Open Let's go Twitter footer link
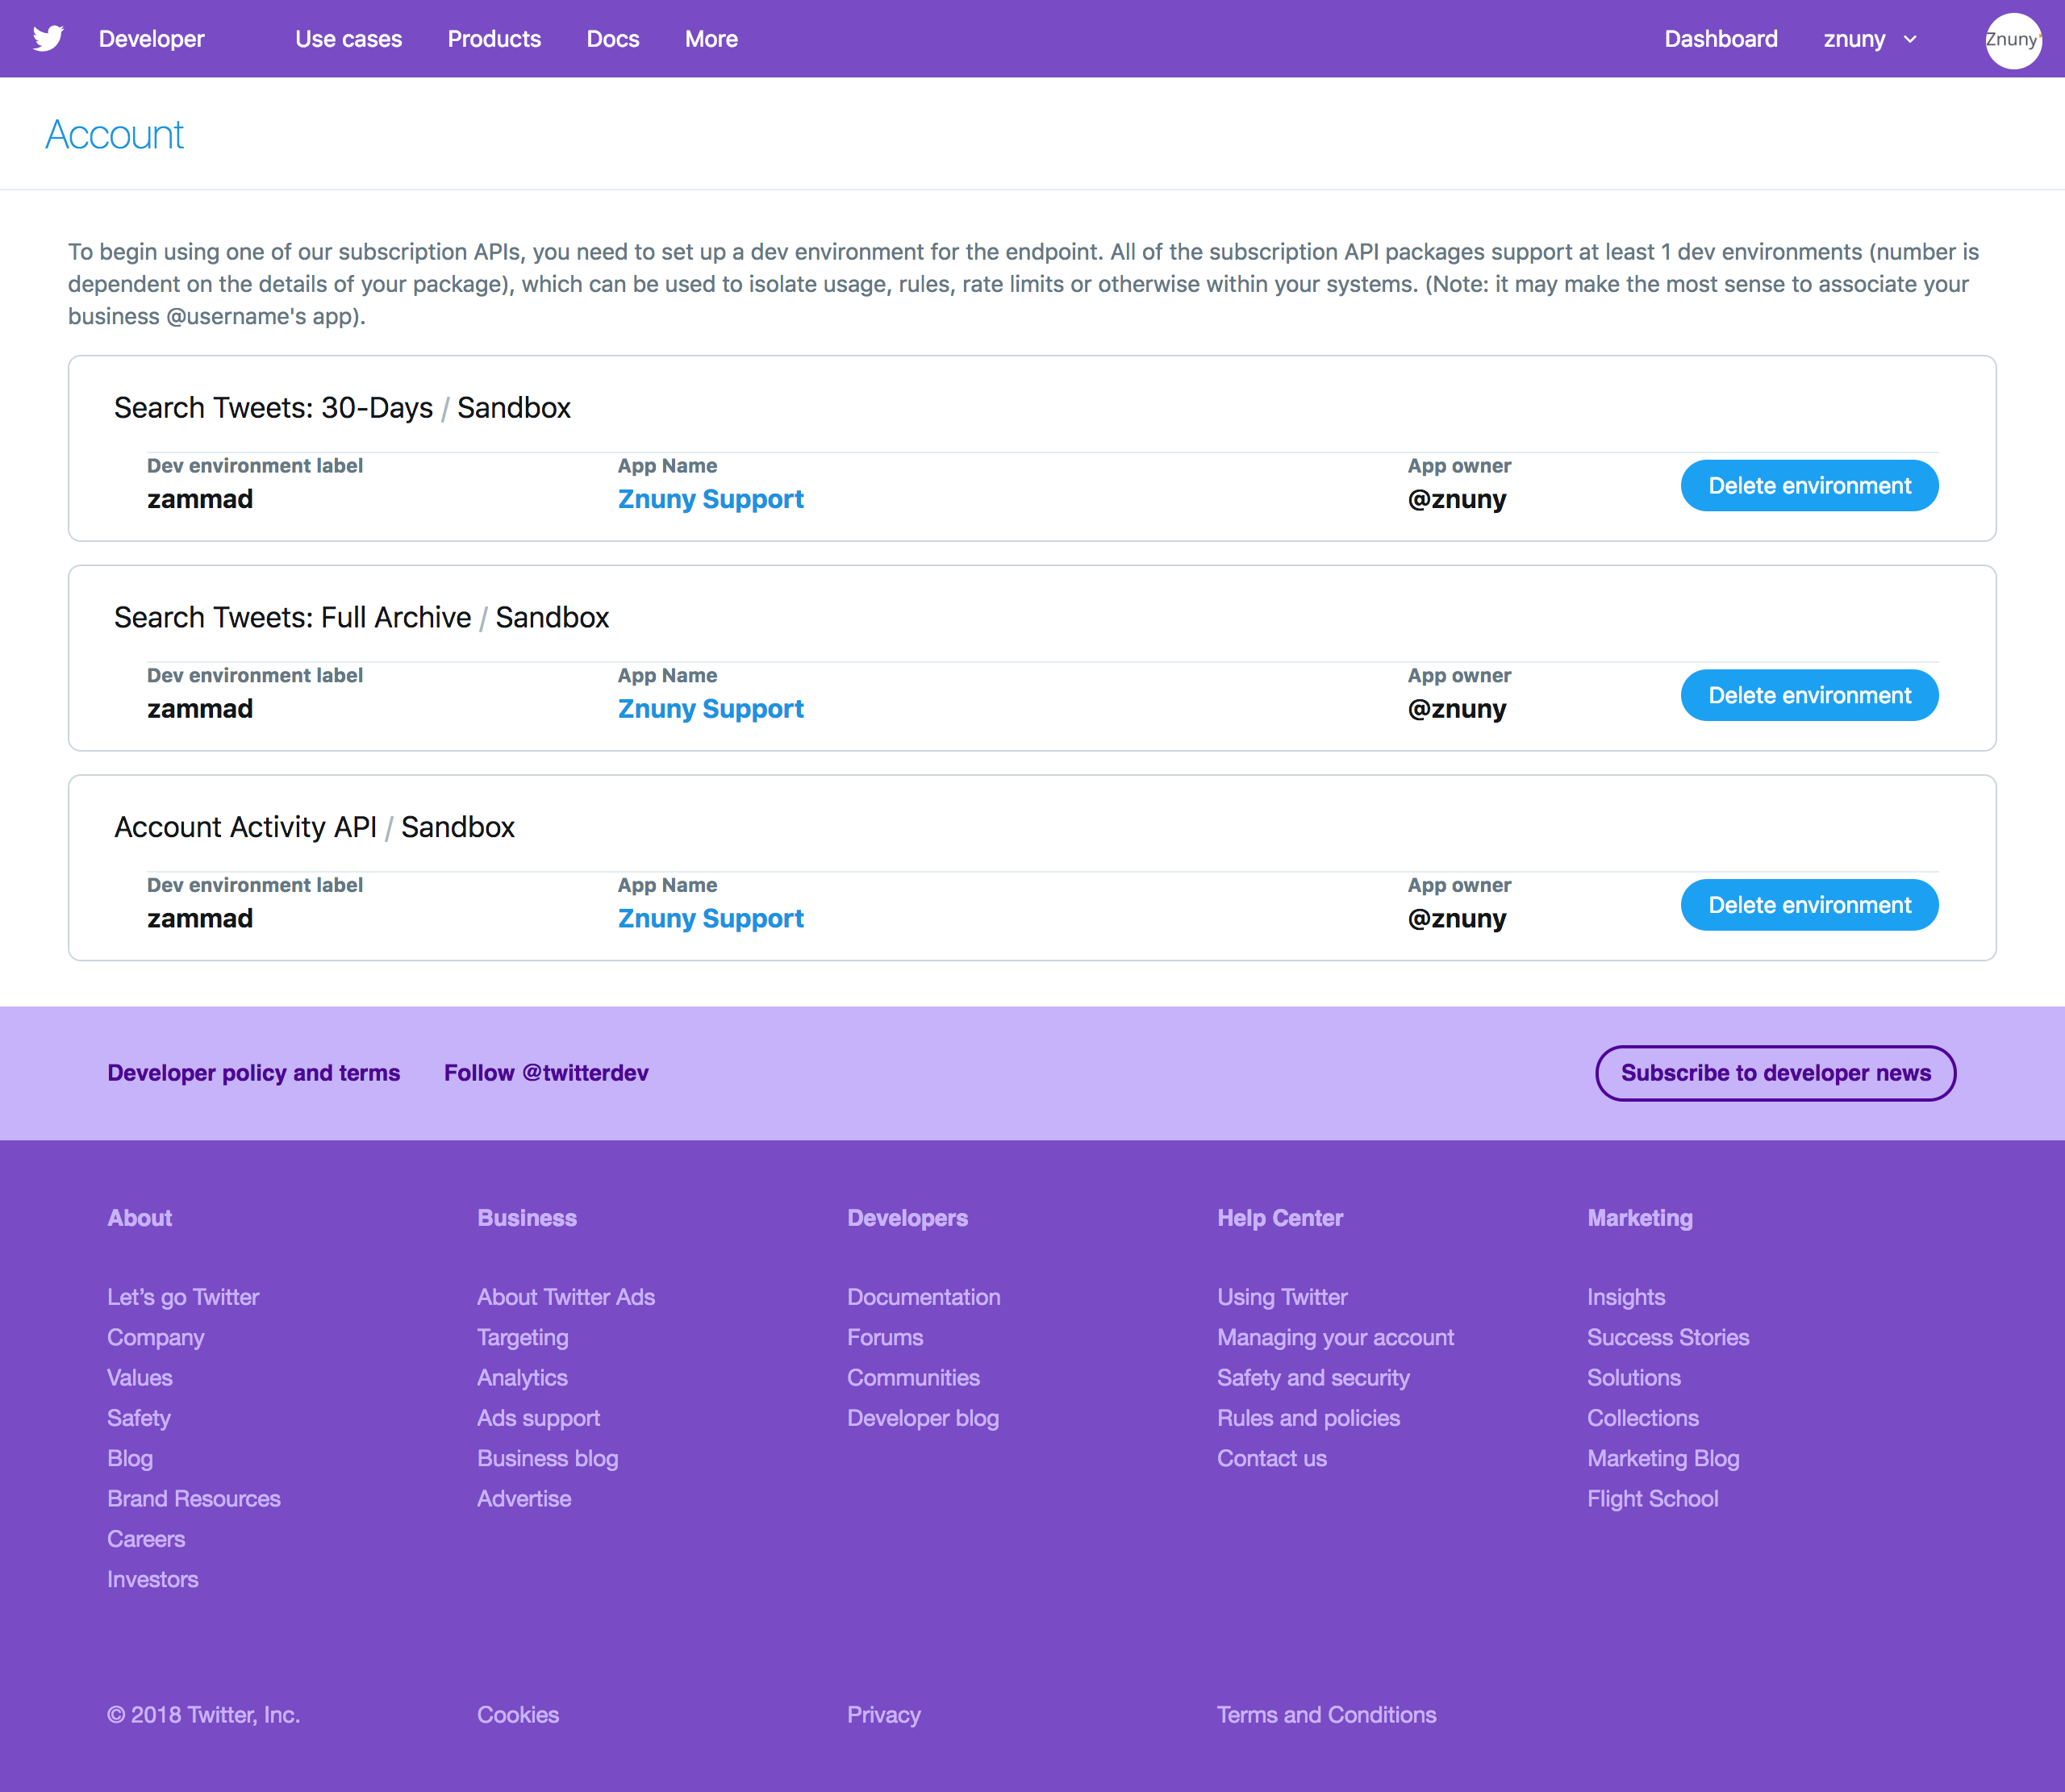The image size is (2065, 1792). (183, 1297)
